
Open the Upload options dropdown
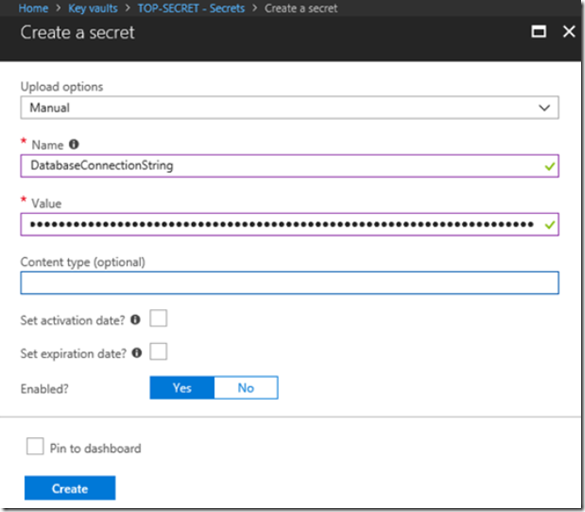290,108
